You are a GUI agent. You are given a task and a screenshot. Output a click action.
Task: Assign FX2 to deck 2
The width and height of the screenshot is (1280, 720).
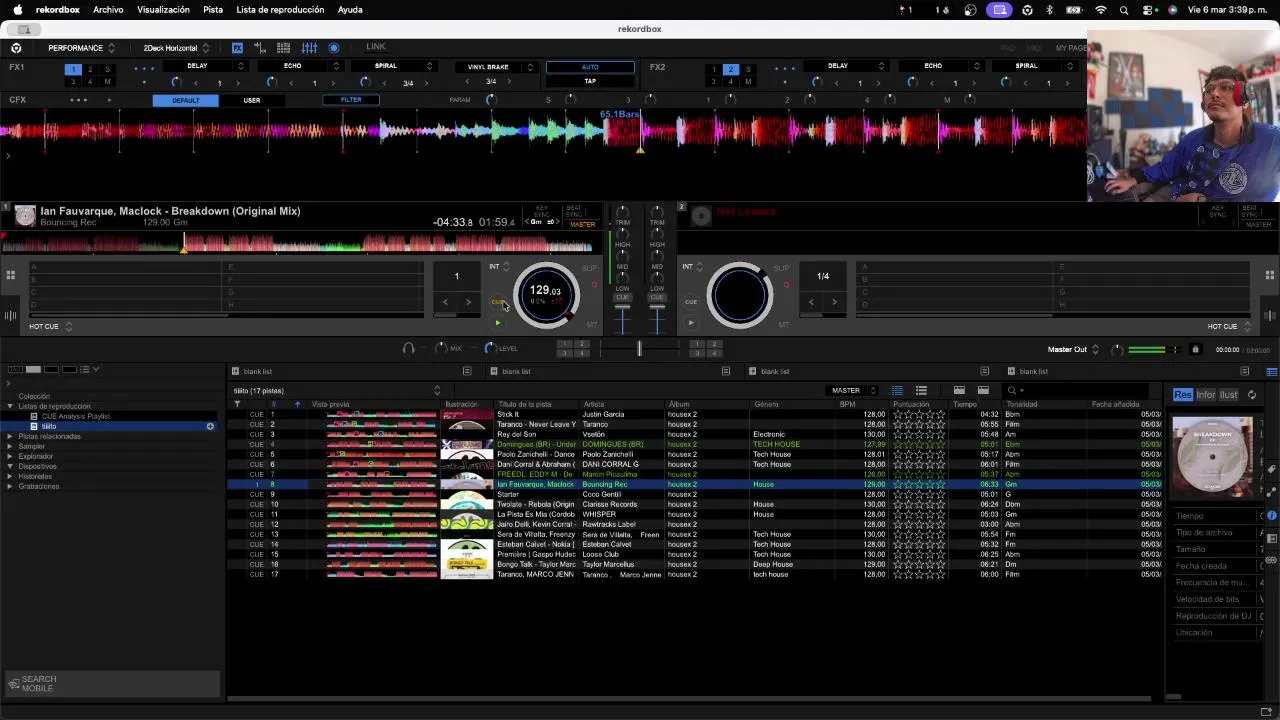point(730,70)
